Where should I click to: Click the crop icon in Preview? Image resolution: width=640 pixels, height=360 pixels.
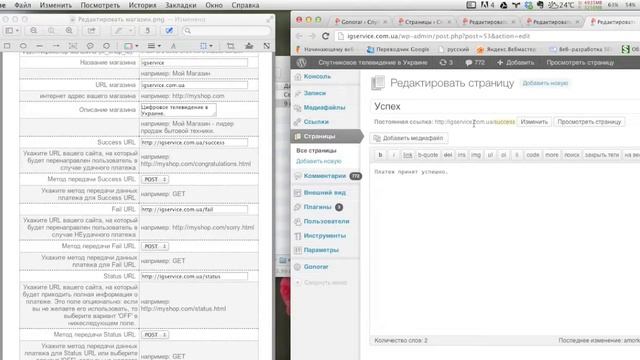pyautogui.click(x=231, y=46)
